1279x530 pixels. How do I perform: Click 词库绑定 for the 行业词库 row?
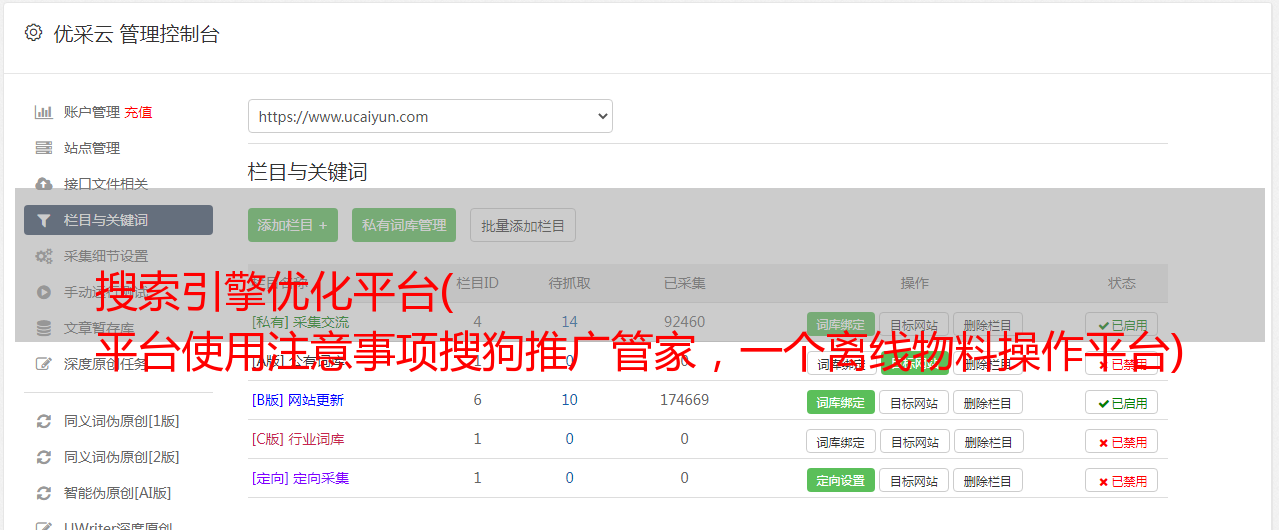point(841,442)
